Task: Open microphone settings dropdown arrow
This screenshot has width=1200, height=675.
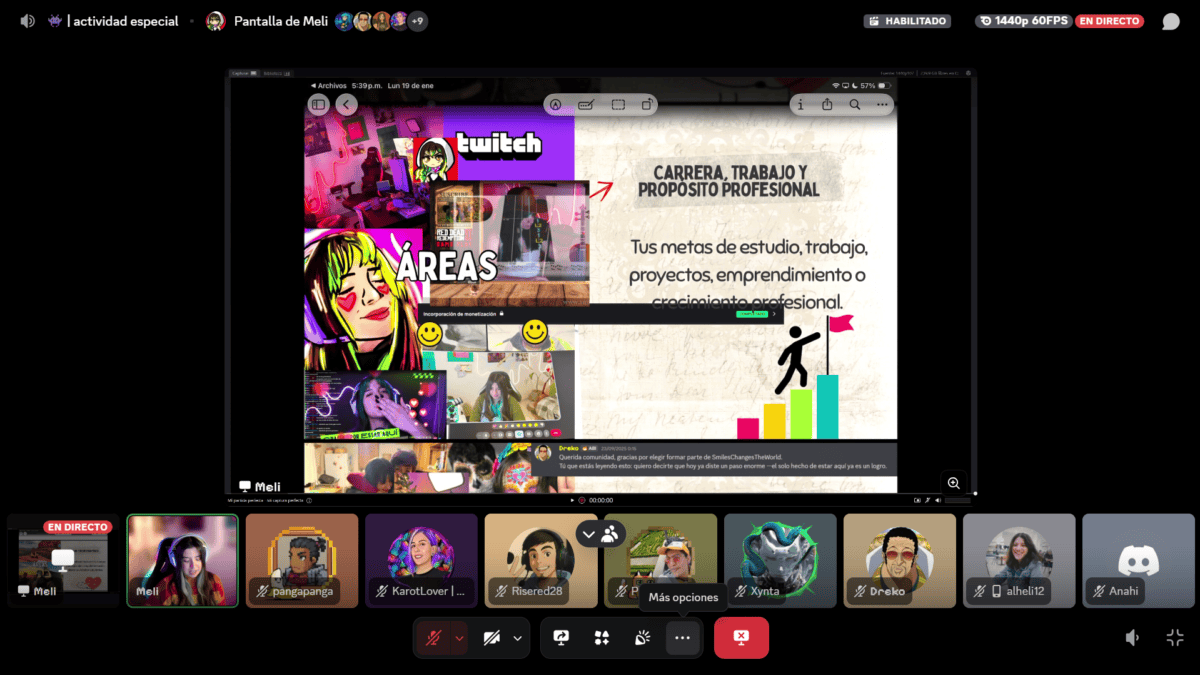Action: 459,638
